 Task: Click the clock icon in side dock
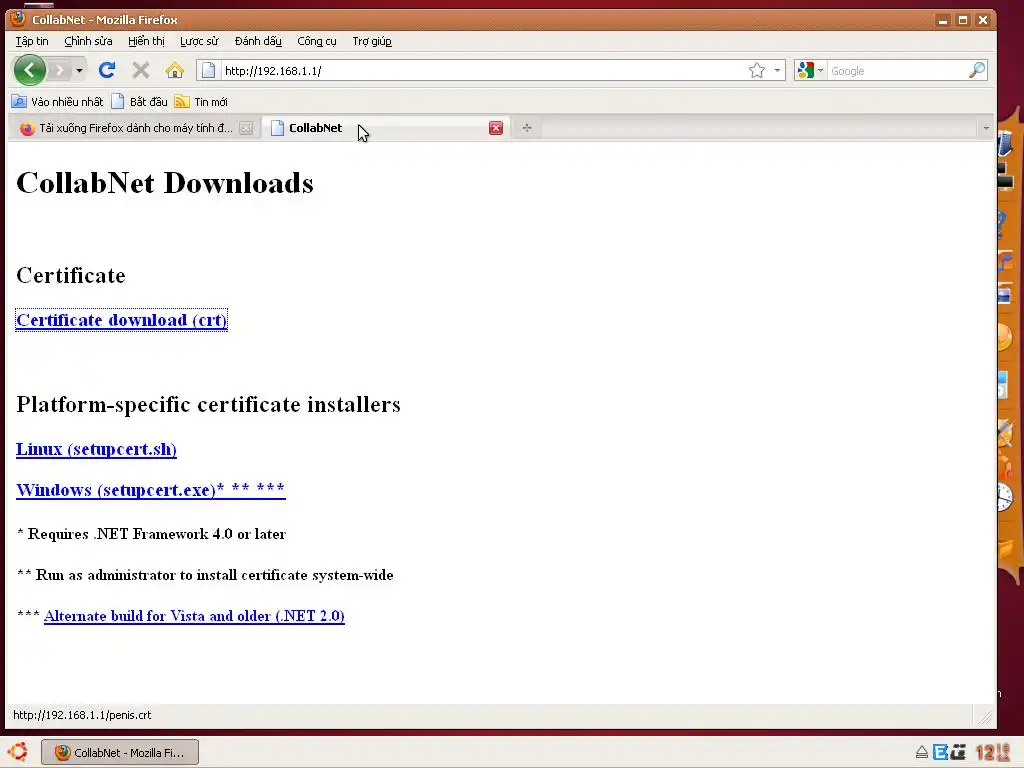pos(1005,498)
